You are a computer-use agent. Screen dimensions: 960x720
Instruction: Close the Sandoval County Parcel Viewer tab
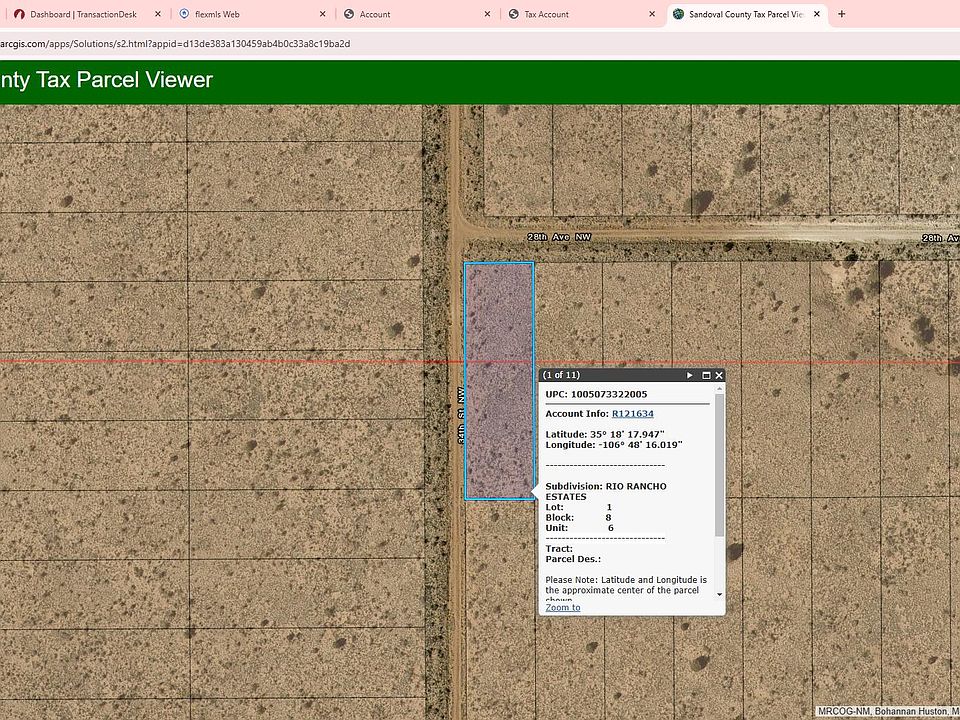pyautogui.click(x=817, y=14)
